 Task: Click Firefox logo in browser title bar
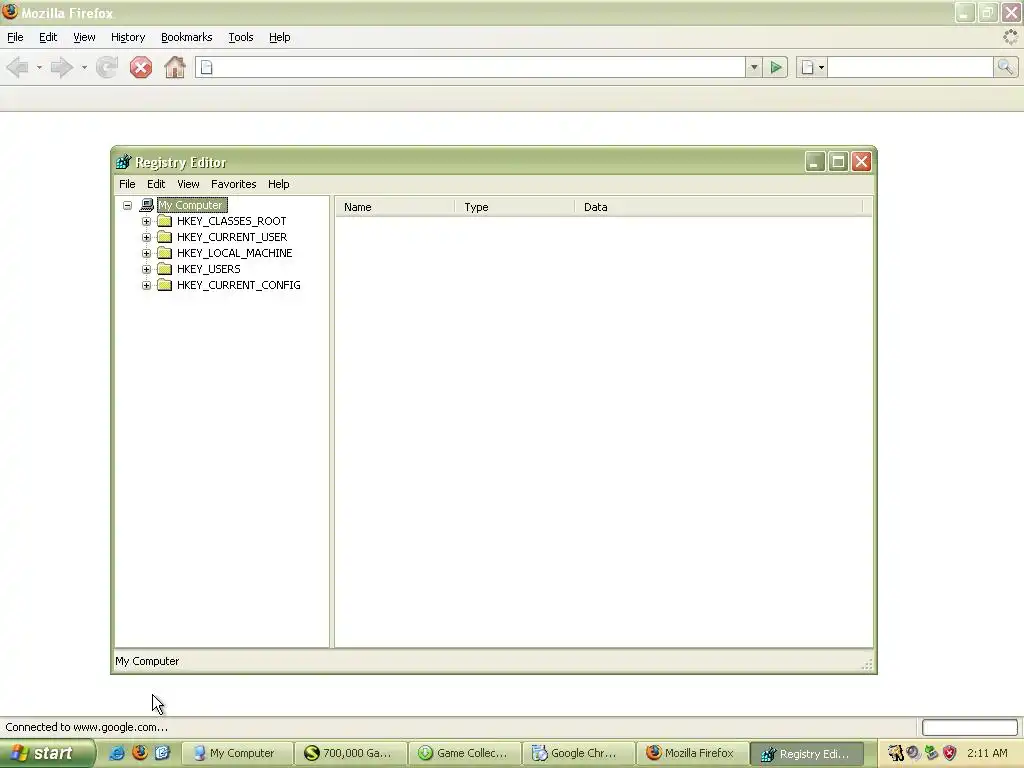tap(10, 12)
